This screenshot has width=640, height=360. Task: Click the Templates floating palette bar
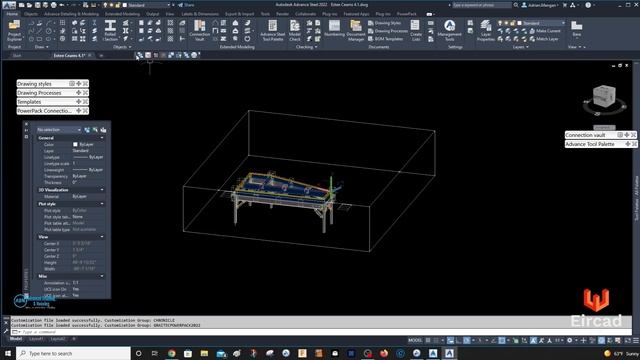pos(52,102)
